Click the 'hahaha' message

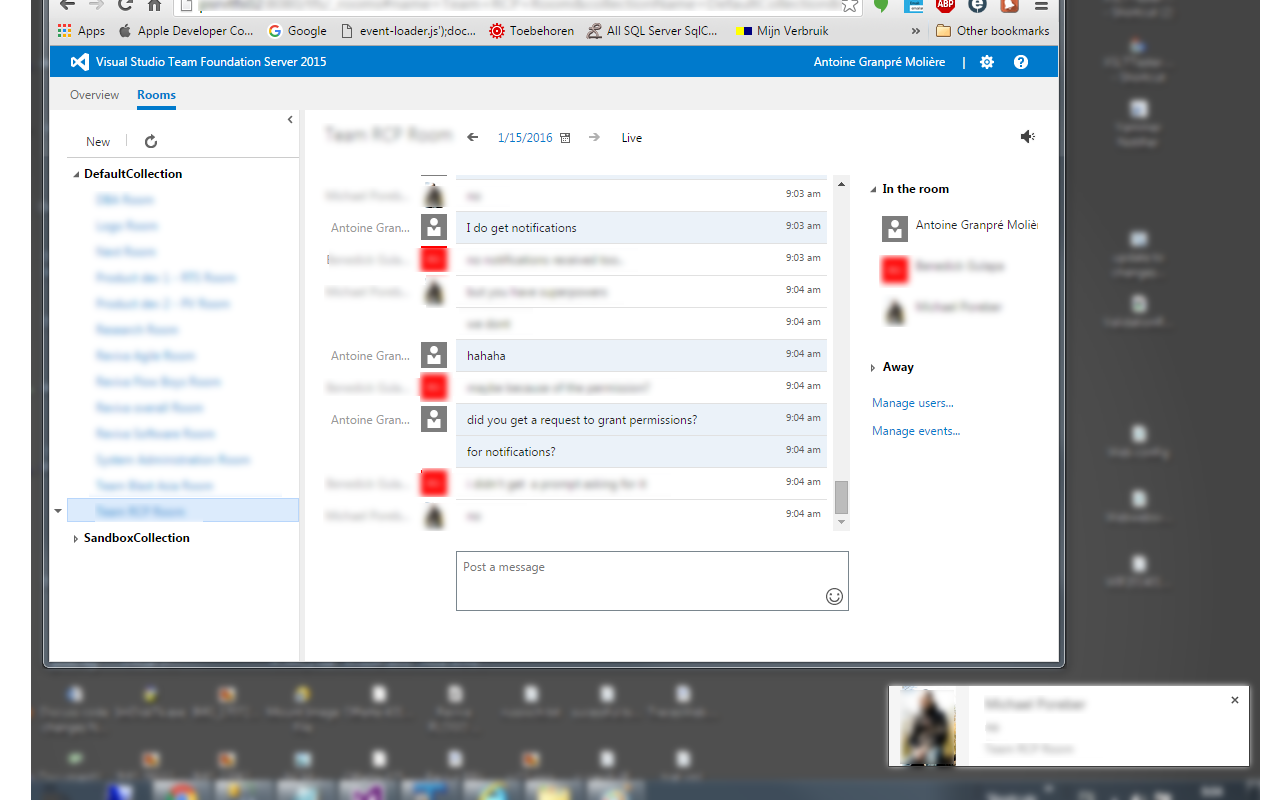641,356
